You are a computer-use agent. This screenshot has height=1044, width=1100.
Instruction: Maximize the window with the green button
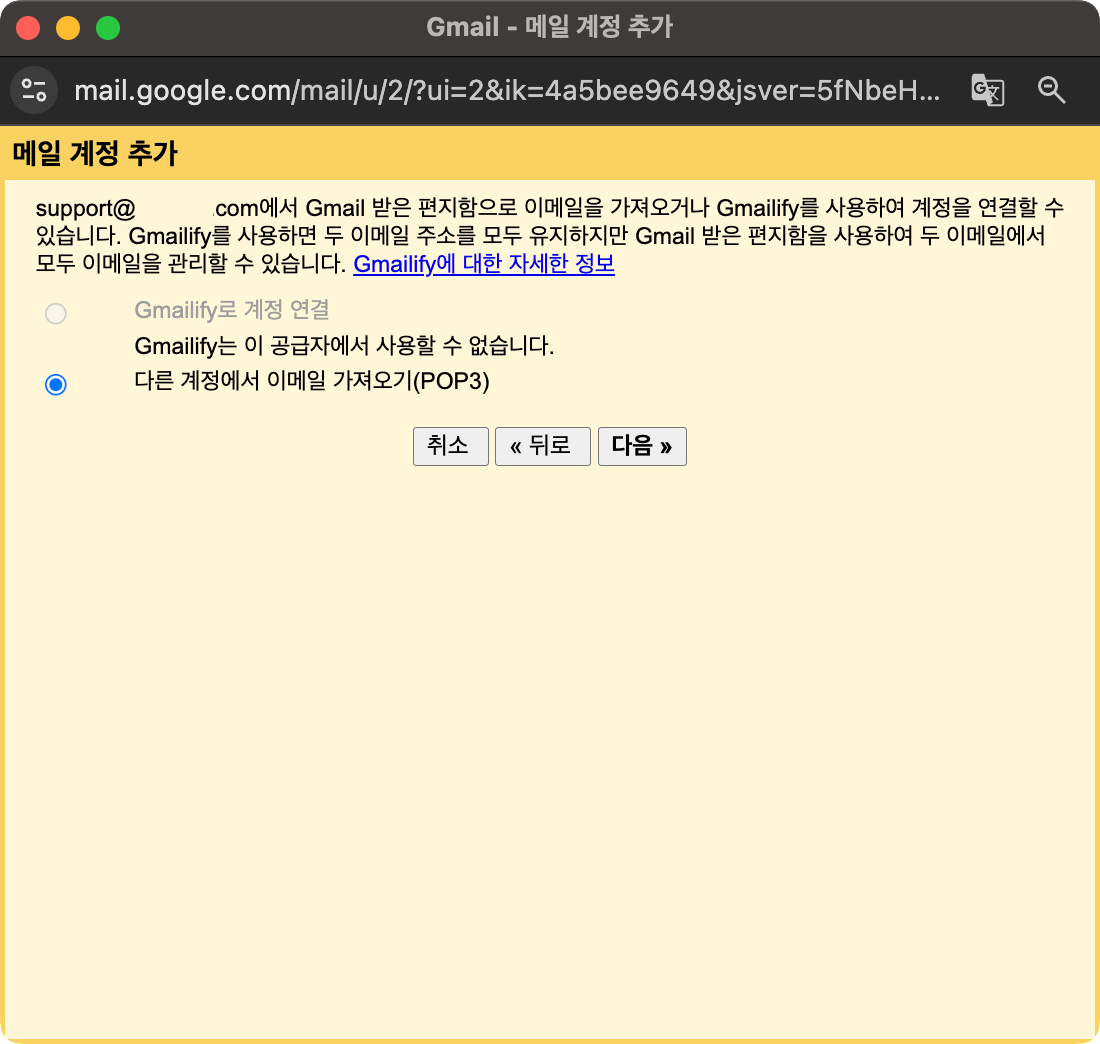point(108,28)
